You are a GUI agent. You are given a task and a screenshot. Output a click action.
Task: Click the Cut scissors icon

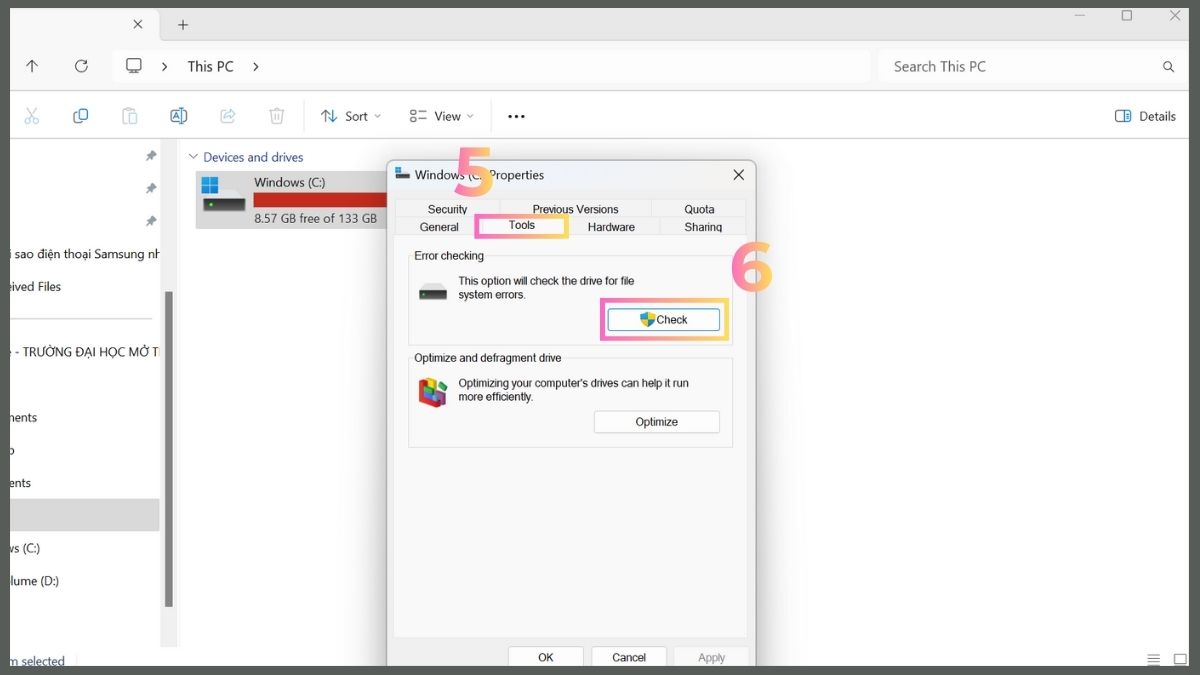31,116
